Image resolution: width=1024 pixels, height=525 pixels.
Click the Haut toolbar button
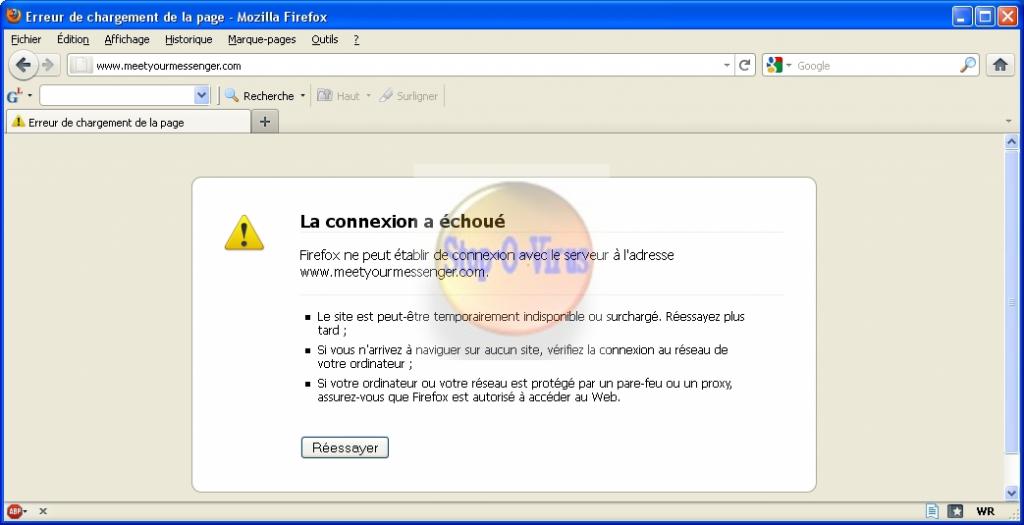coord(339,96)
